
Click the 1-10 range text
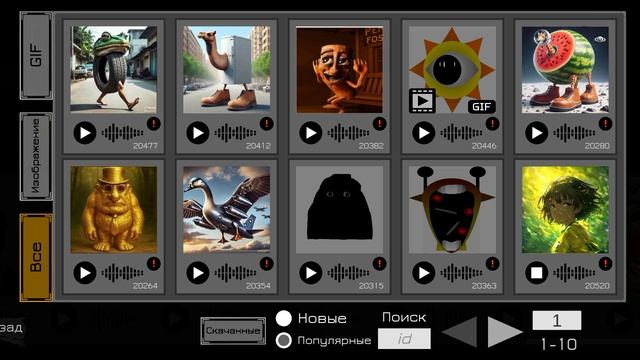point(559,344)
